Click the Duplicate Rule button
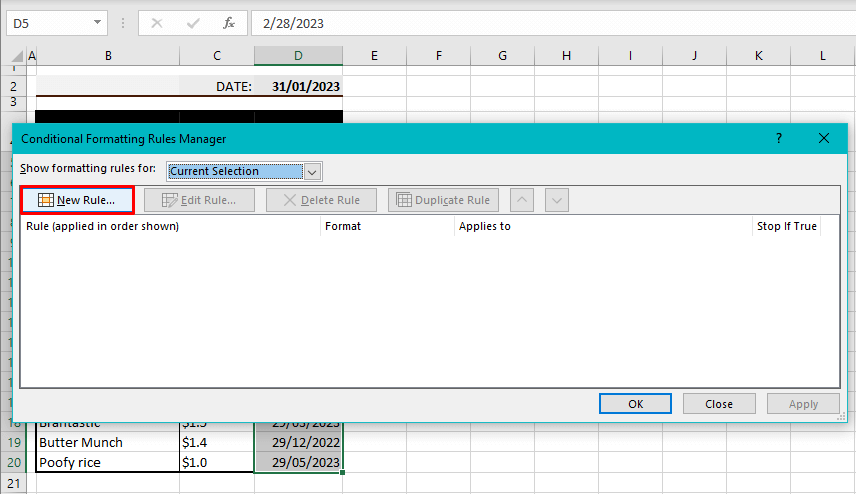 [x=443, y=200]
